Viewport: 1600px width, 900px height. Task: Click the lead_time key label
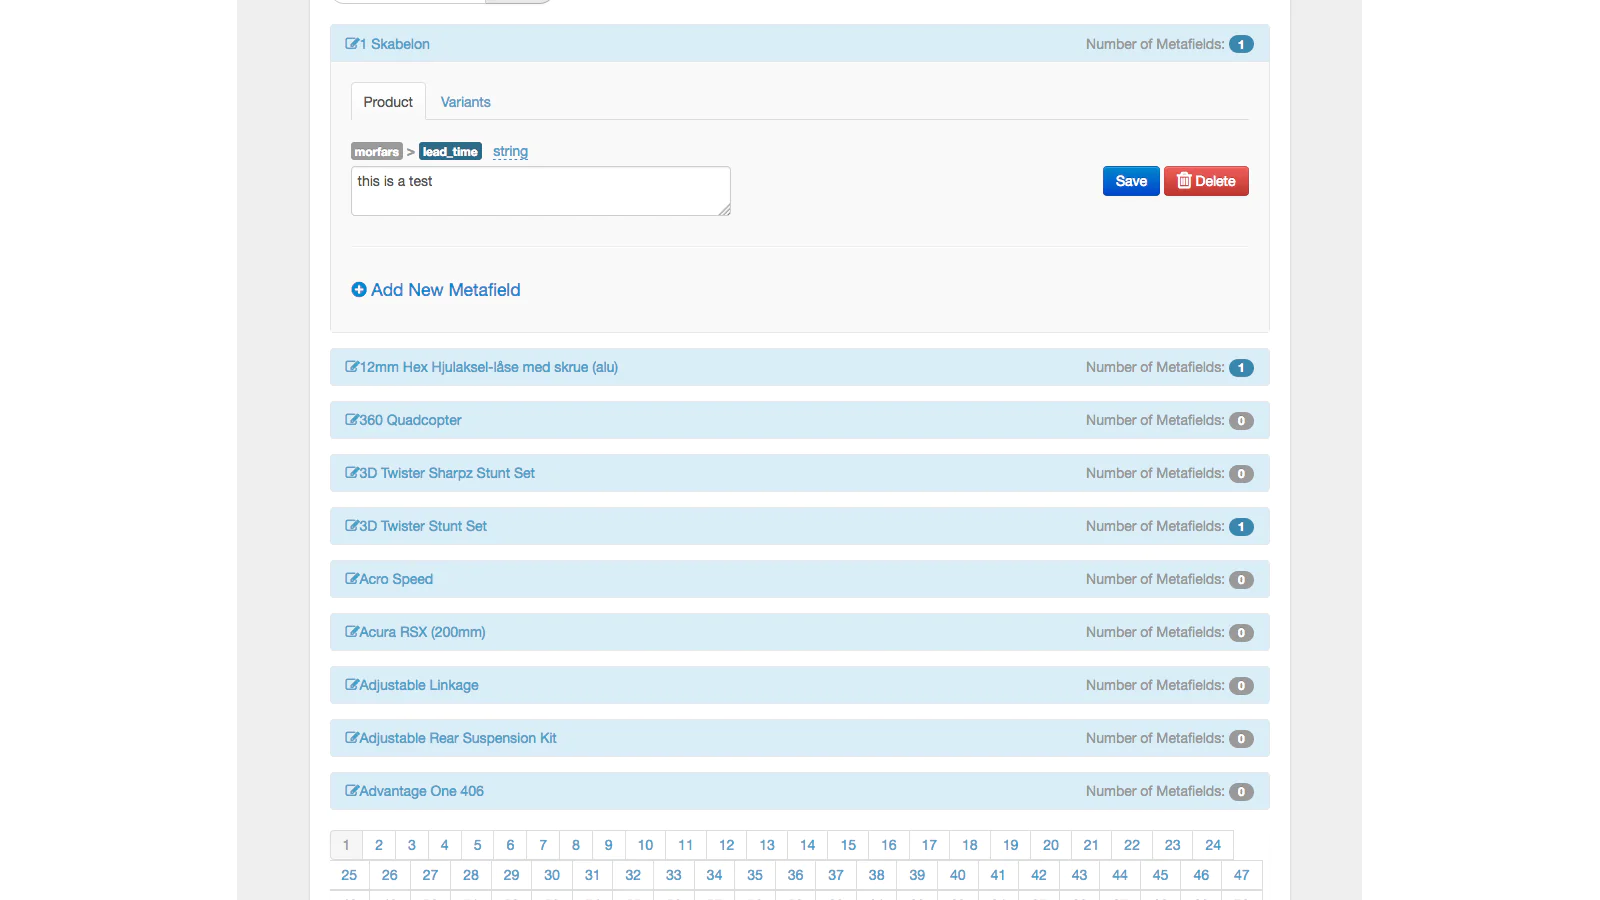point(450,152)
